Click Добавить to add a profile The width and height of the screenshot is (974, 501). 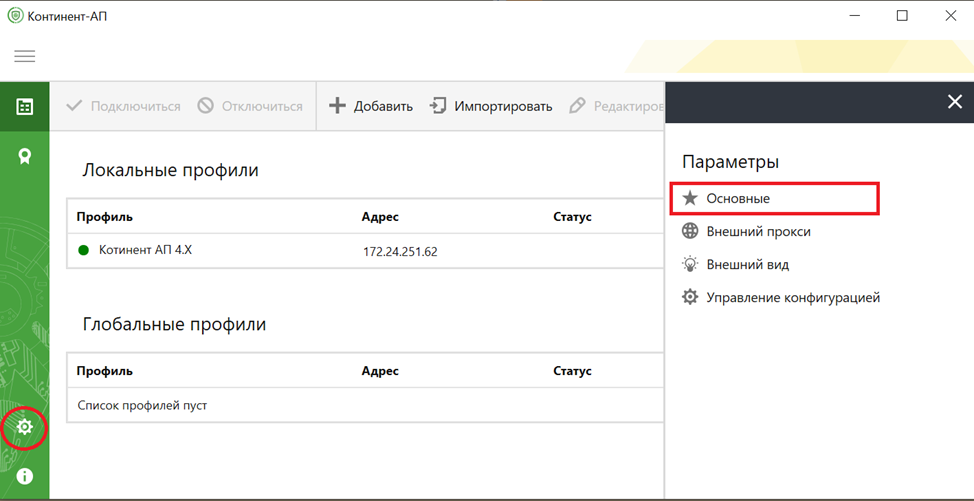(371, 106)
